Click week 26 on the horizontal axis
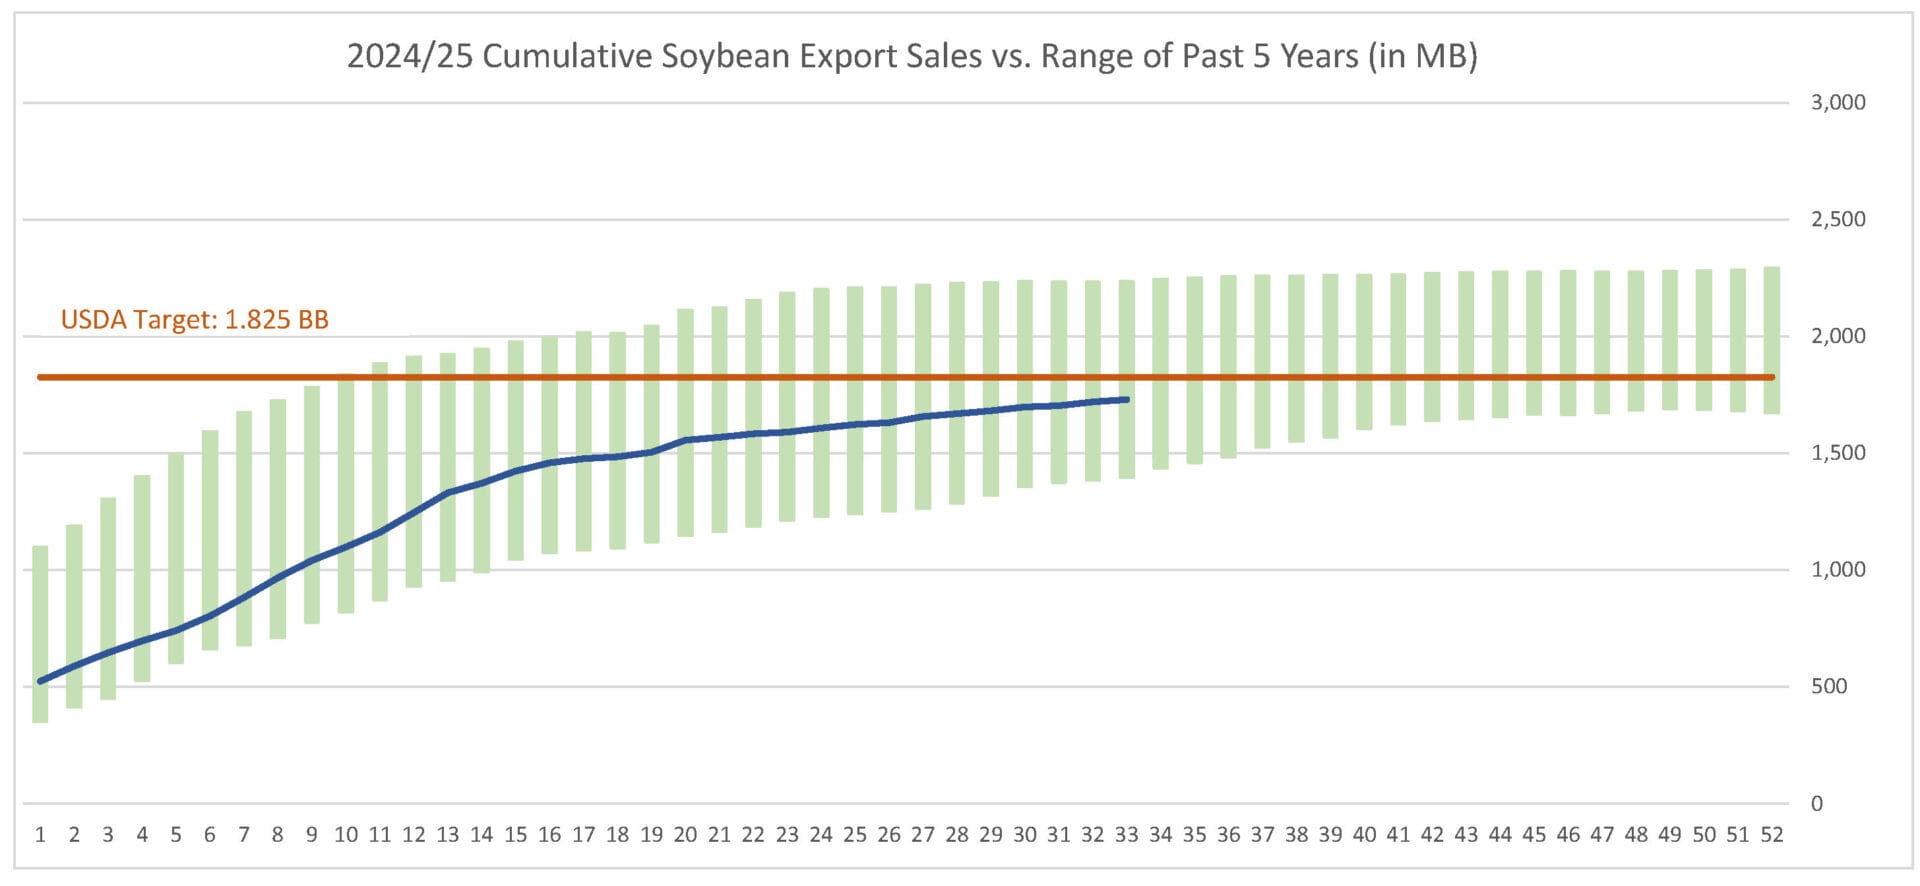Viewport: 1920px width, 886px height. pyautogui.click(x=889, y=835)
